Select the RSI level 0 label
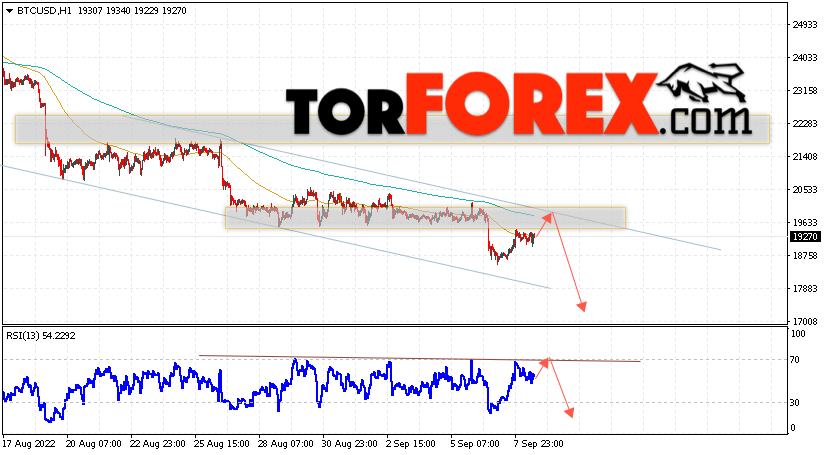828x455 pixels. click(793, 428)
